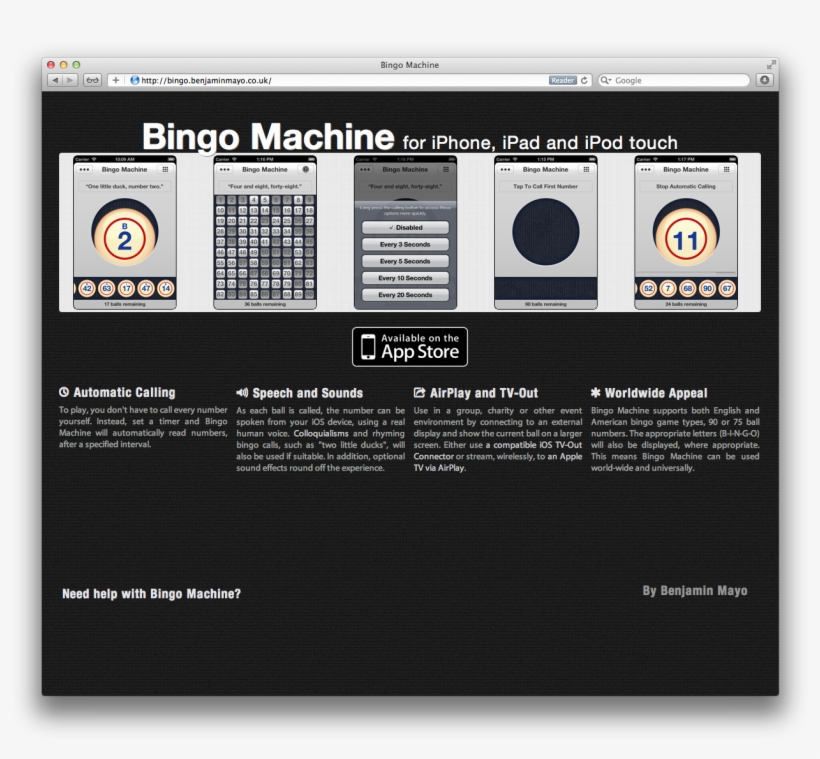
Task: Activate the Reader button in address bar
Action: 562,80
